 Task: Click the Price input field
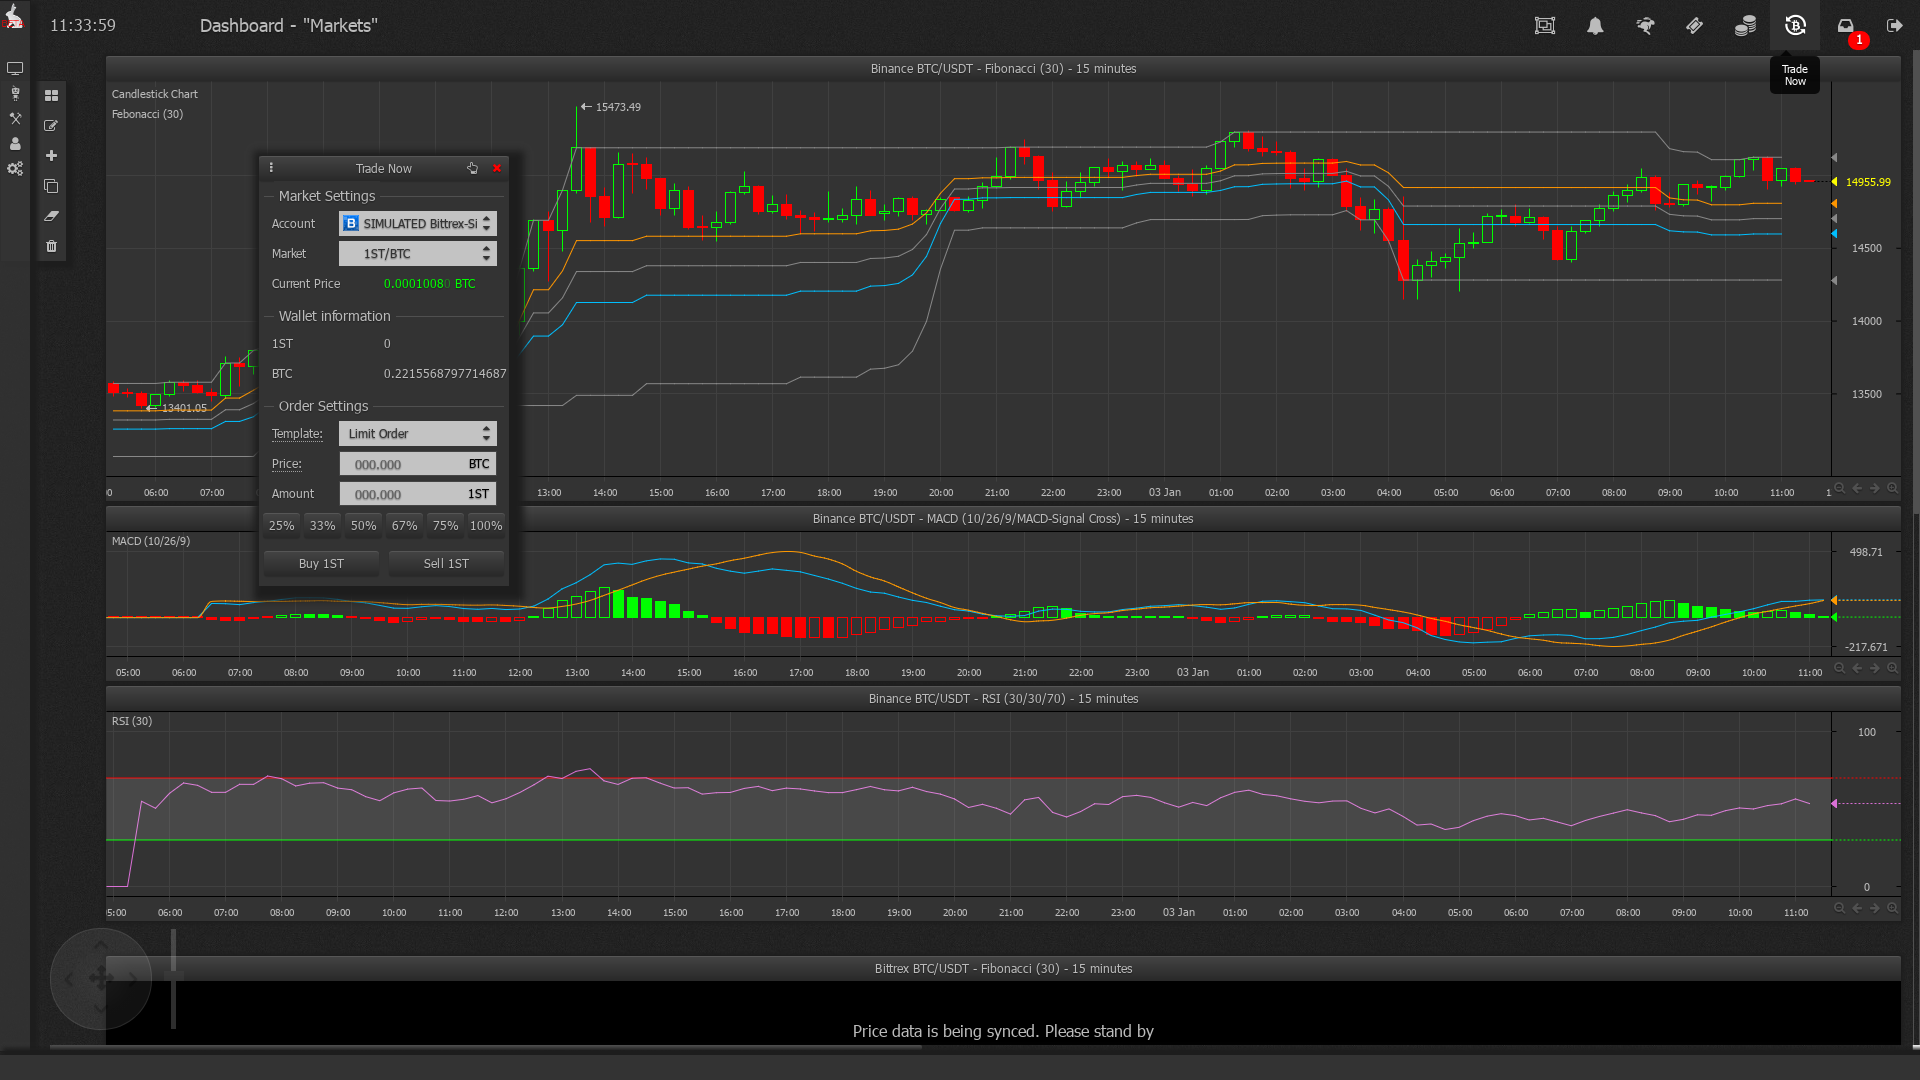(x=418, y=464)
